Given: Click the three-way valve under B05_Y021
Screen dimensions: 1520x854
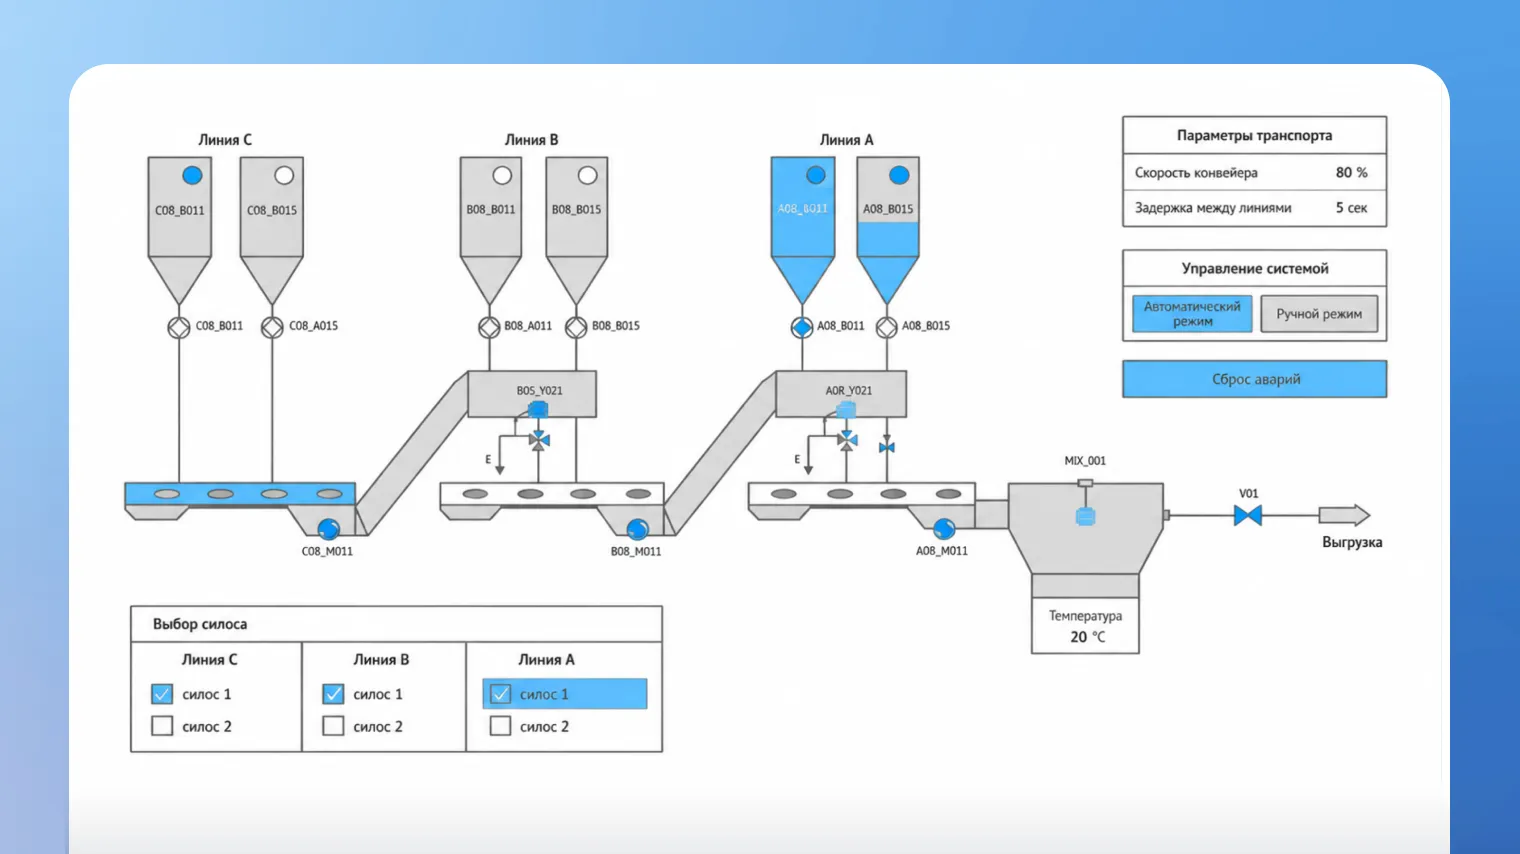Looking at the screenshot, I should pos(539,439).
